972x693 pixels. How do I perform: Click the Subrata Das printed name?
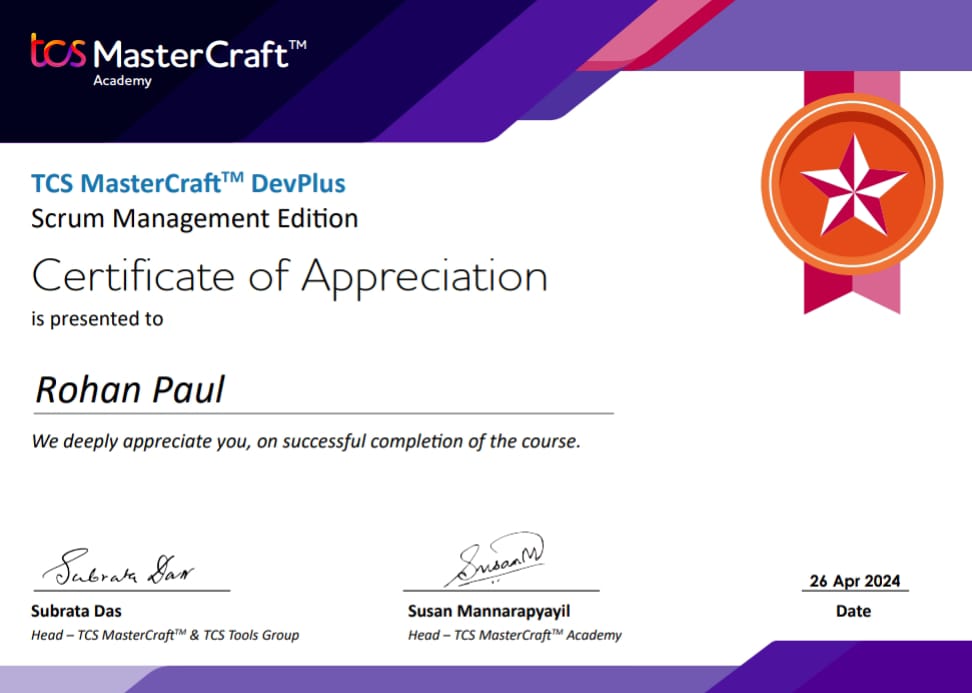coord(76,611)
